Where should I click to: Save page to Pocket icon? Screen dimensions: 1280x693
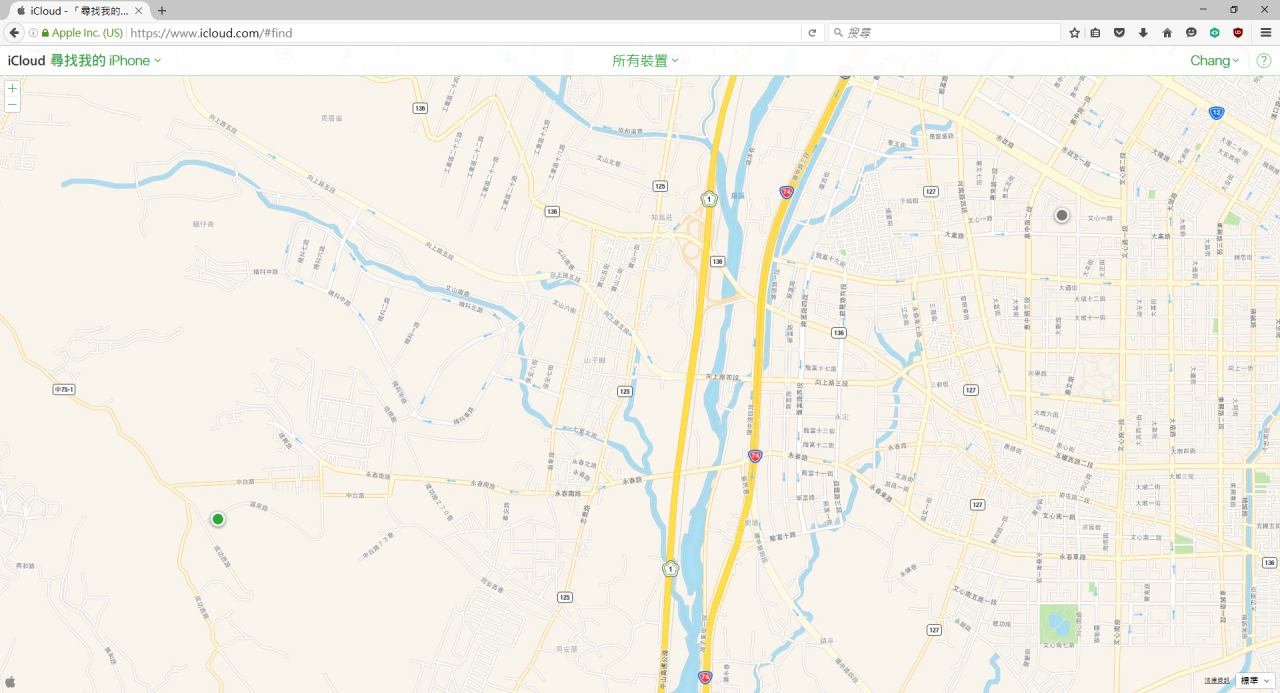1119,33
